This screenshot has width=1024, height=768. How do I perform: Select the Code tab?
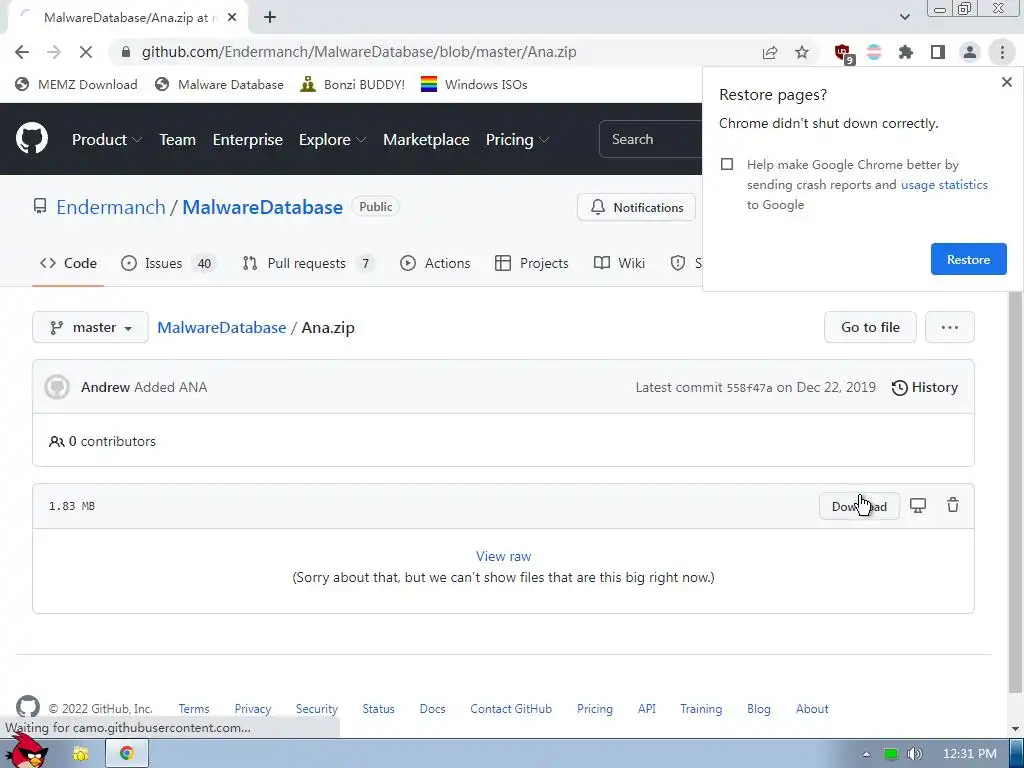68,263
